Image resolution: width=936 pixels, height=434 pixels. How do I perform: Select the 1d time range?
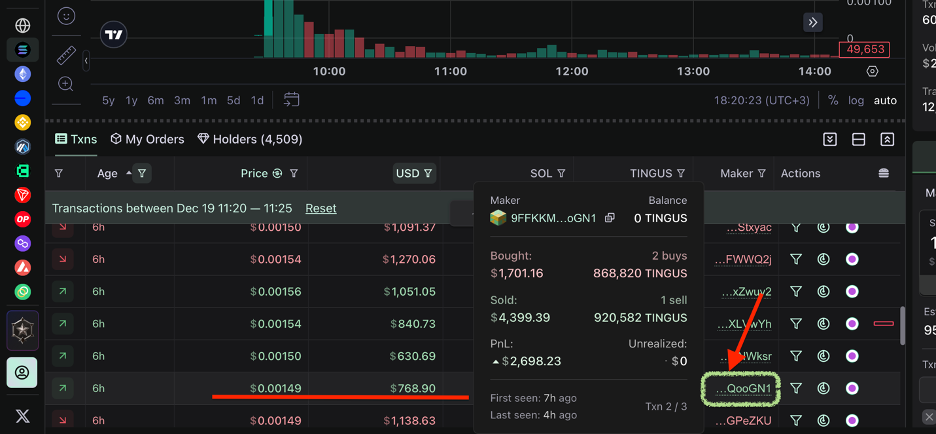(x=257, y=100)
